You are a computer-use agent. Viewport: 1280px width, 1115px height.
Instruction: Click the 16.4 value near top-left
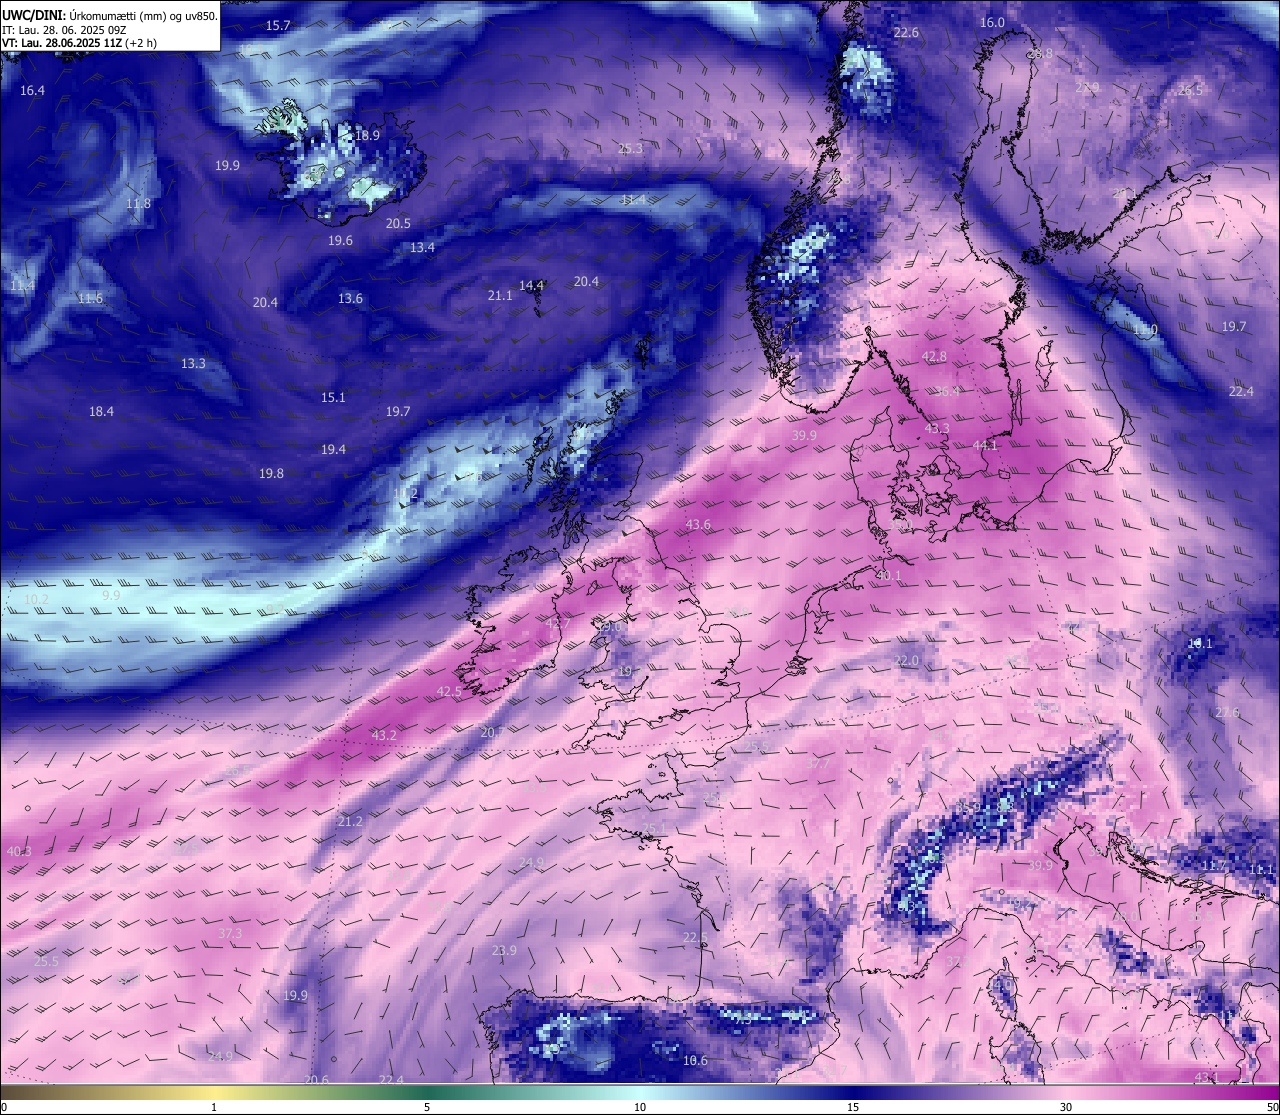(32, 91)
